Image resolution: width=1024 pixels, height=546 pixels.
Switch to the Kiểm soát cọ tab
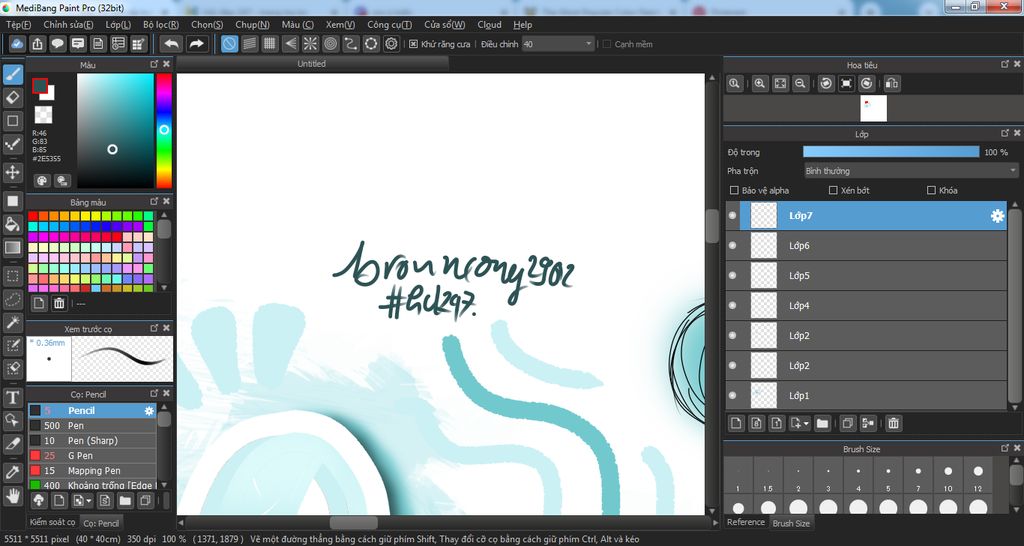52,522
